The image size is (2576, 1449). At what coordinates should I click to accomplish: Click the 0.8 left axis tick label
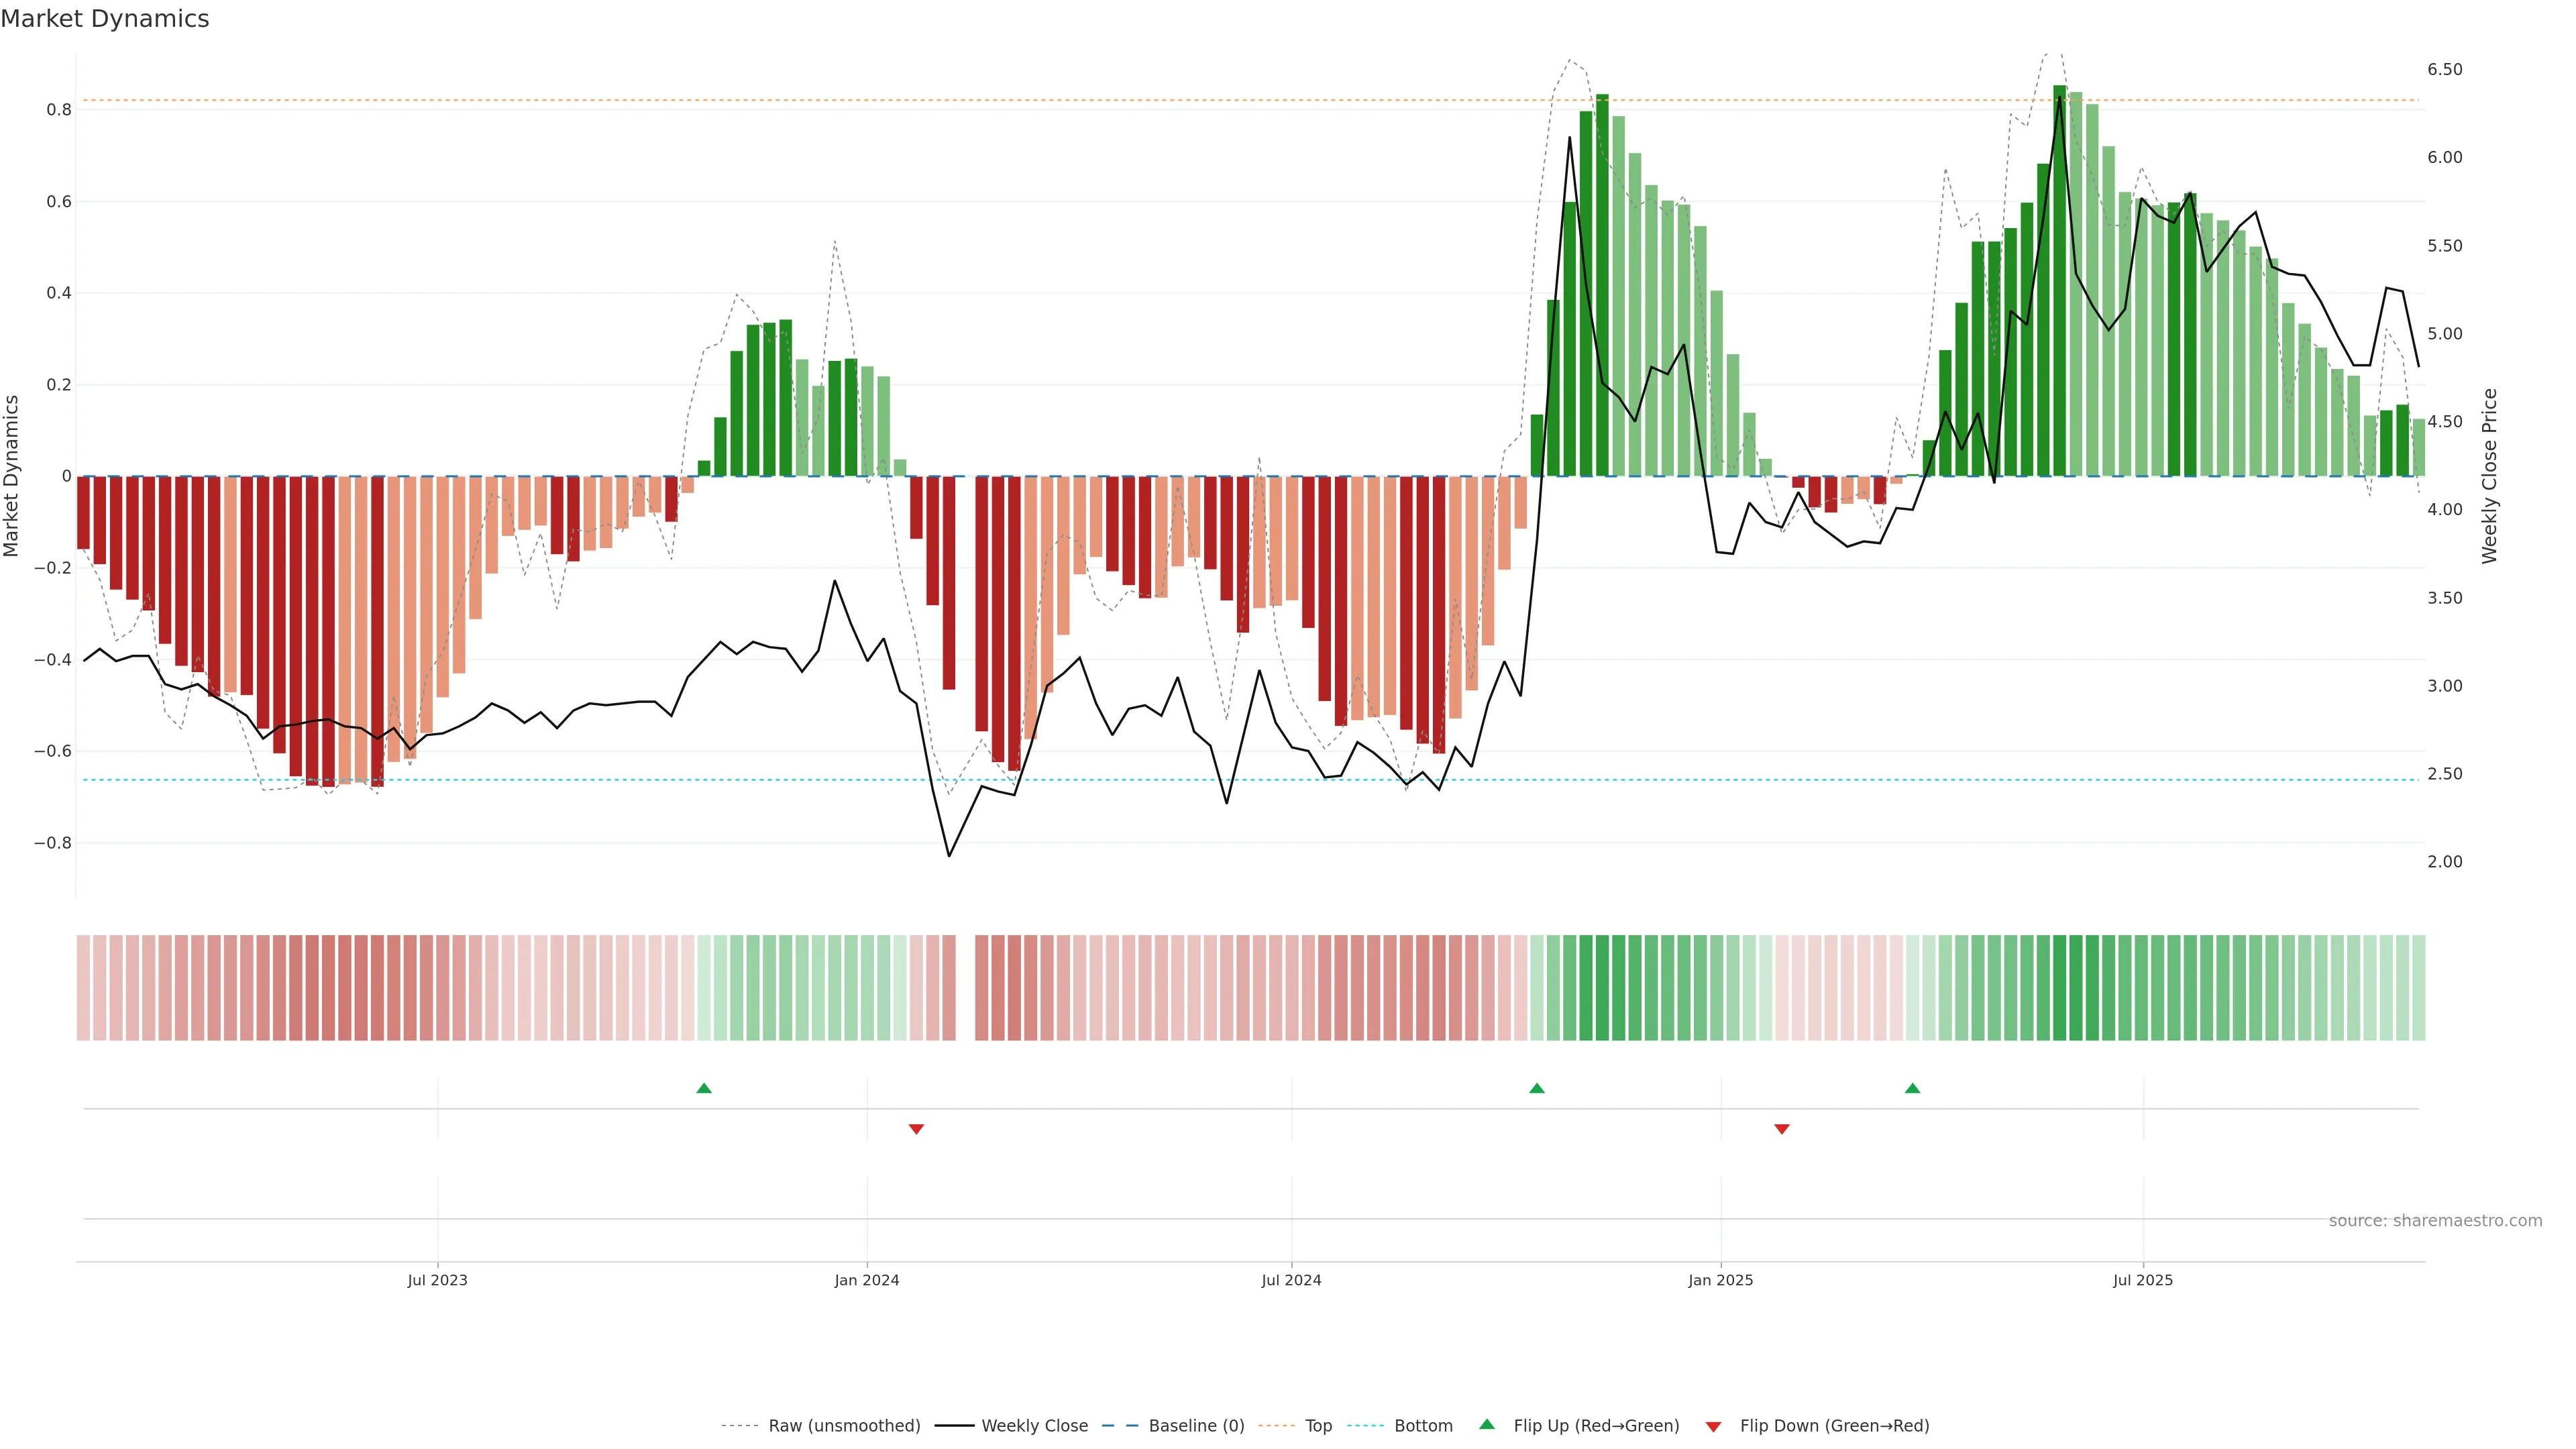[59, 110]
